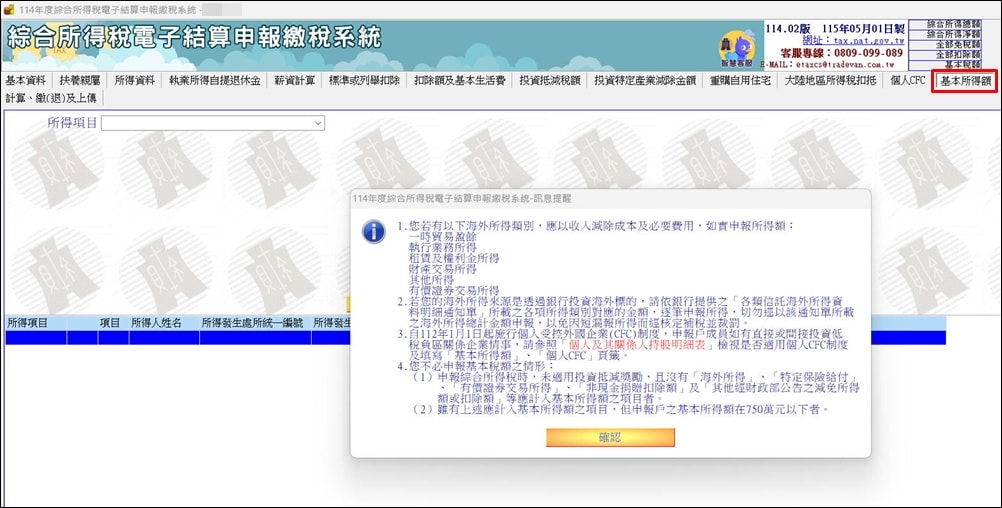Screen dimensions: 1002x508
Task: Open the 所得項目 dropdown list
Action: point(213,123)
